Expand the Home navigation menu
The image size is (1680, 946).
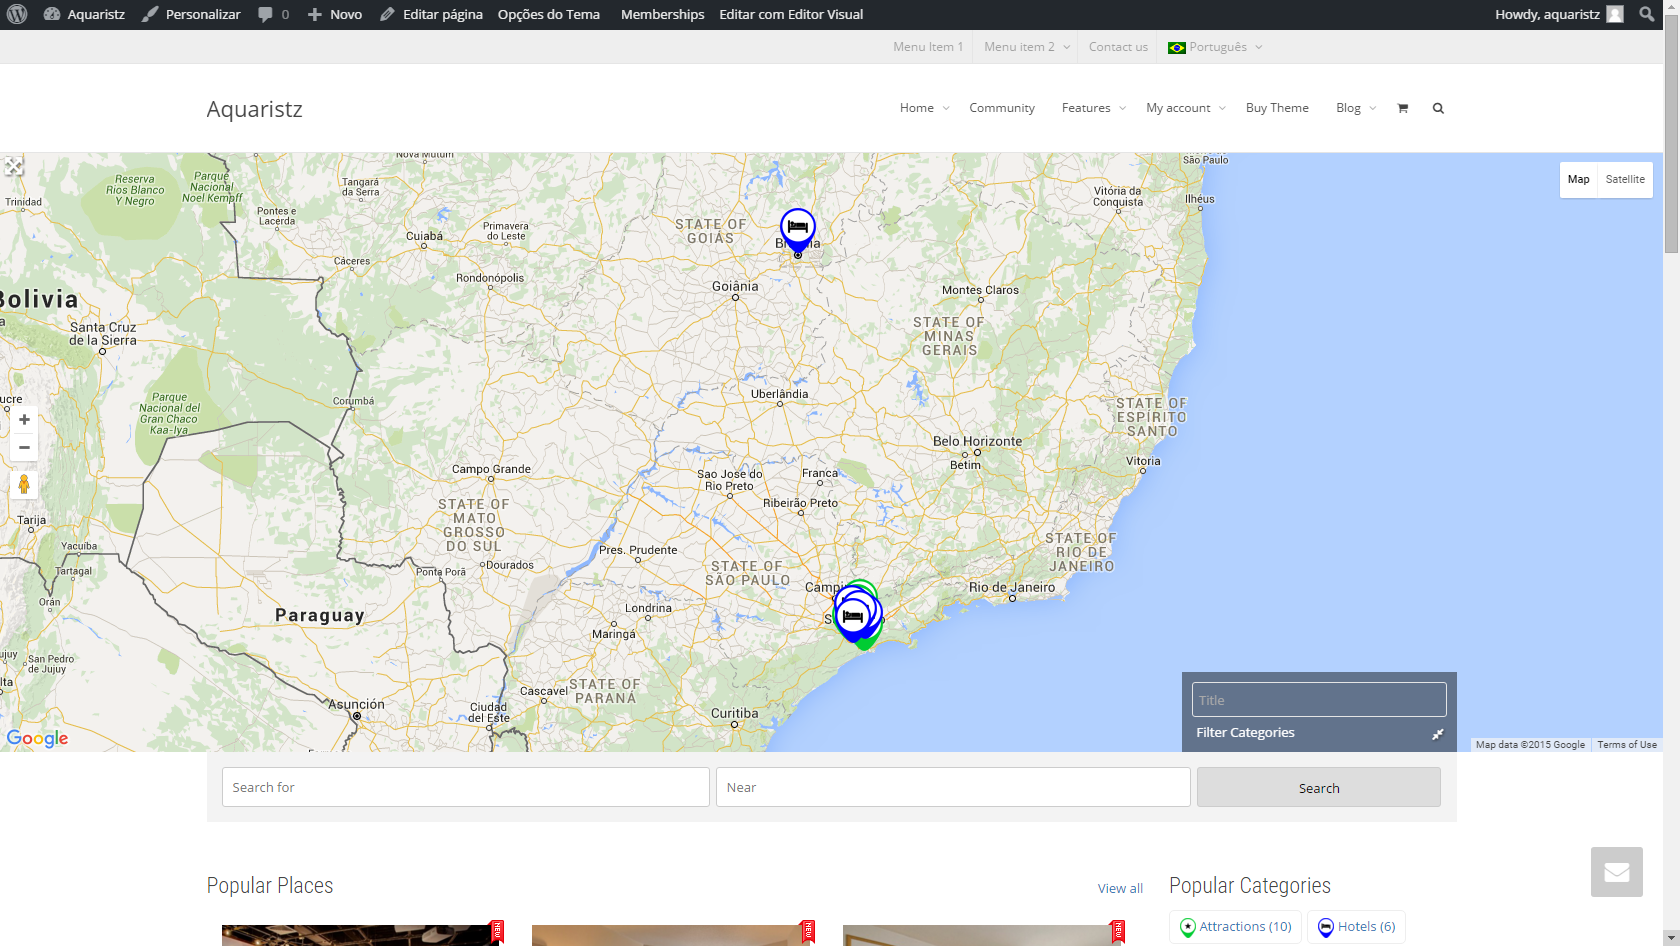(x=924, y=108)
